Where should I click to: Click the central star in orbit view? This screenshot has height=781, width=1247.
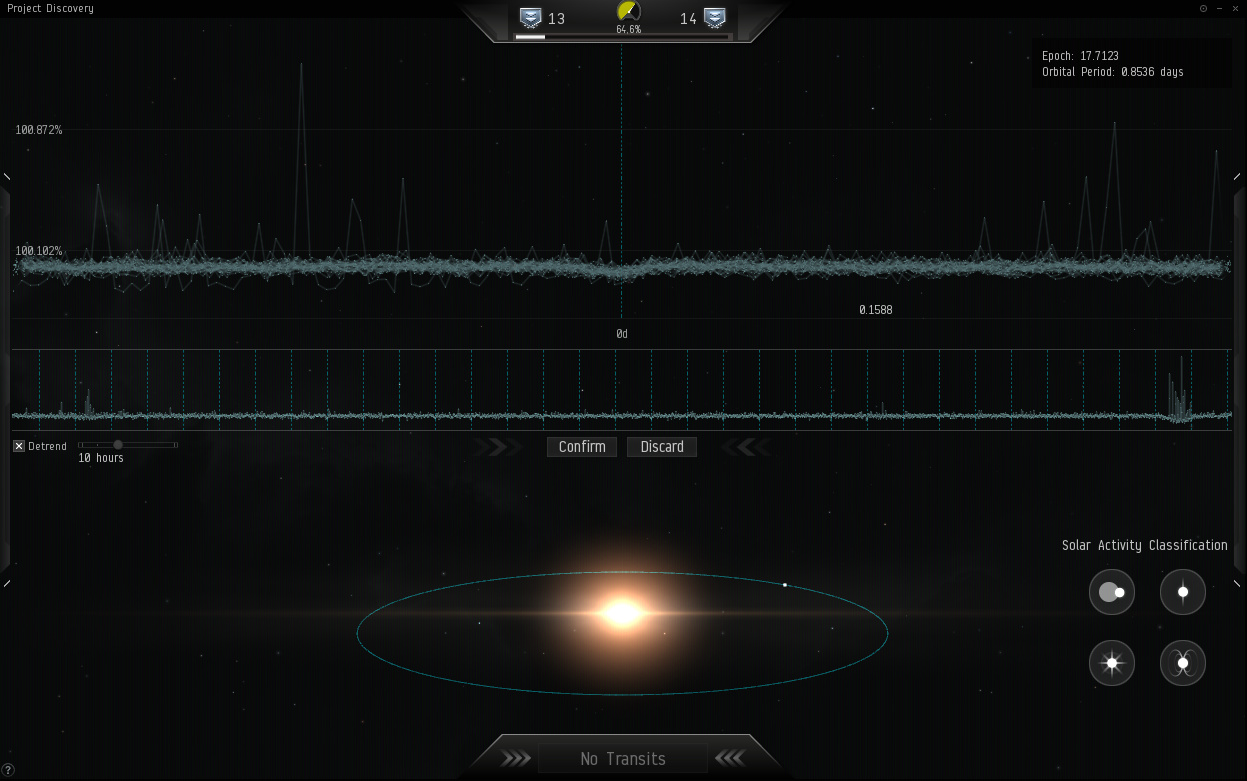coord(622,613)
